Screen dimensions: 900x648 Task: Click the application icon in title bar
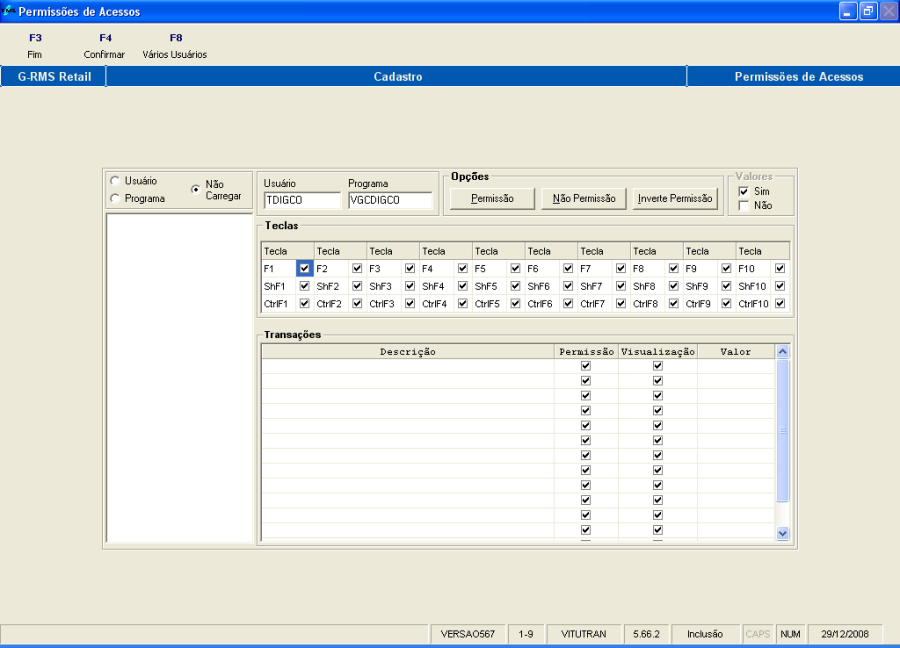click(x=8, y=11)
